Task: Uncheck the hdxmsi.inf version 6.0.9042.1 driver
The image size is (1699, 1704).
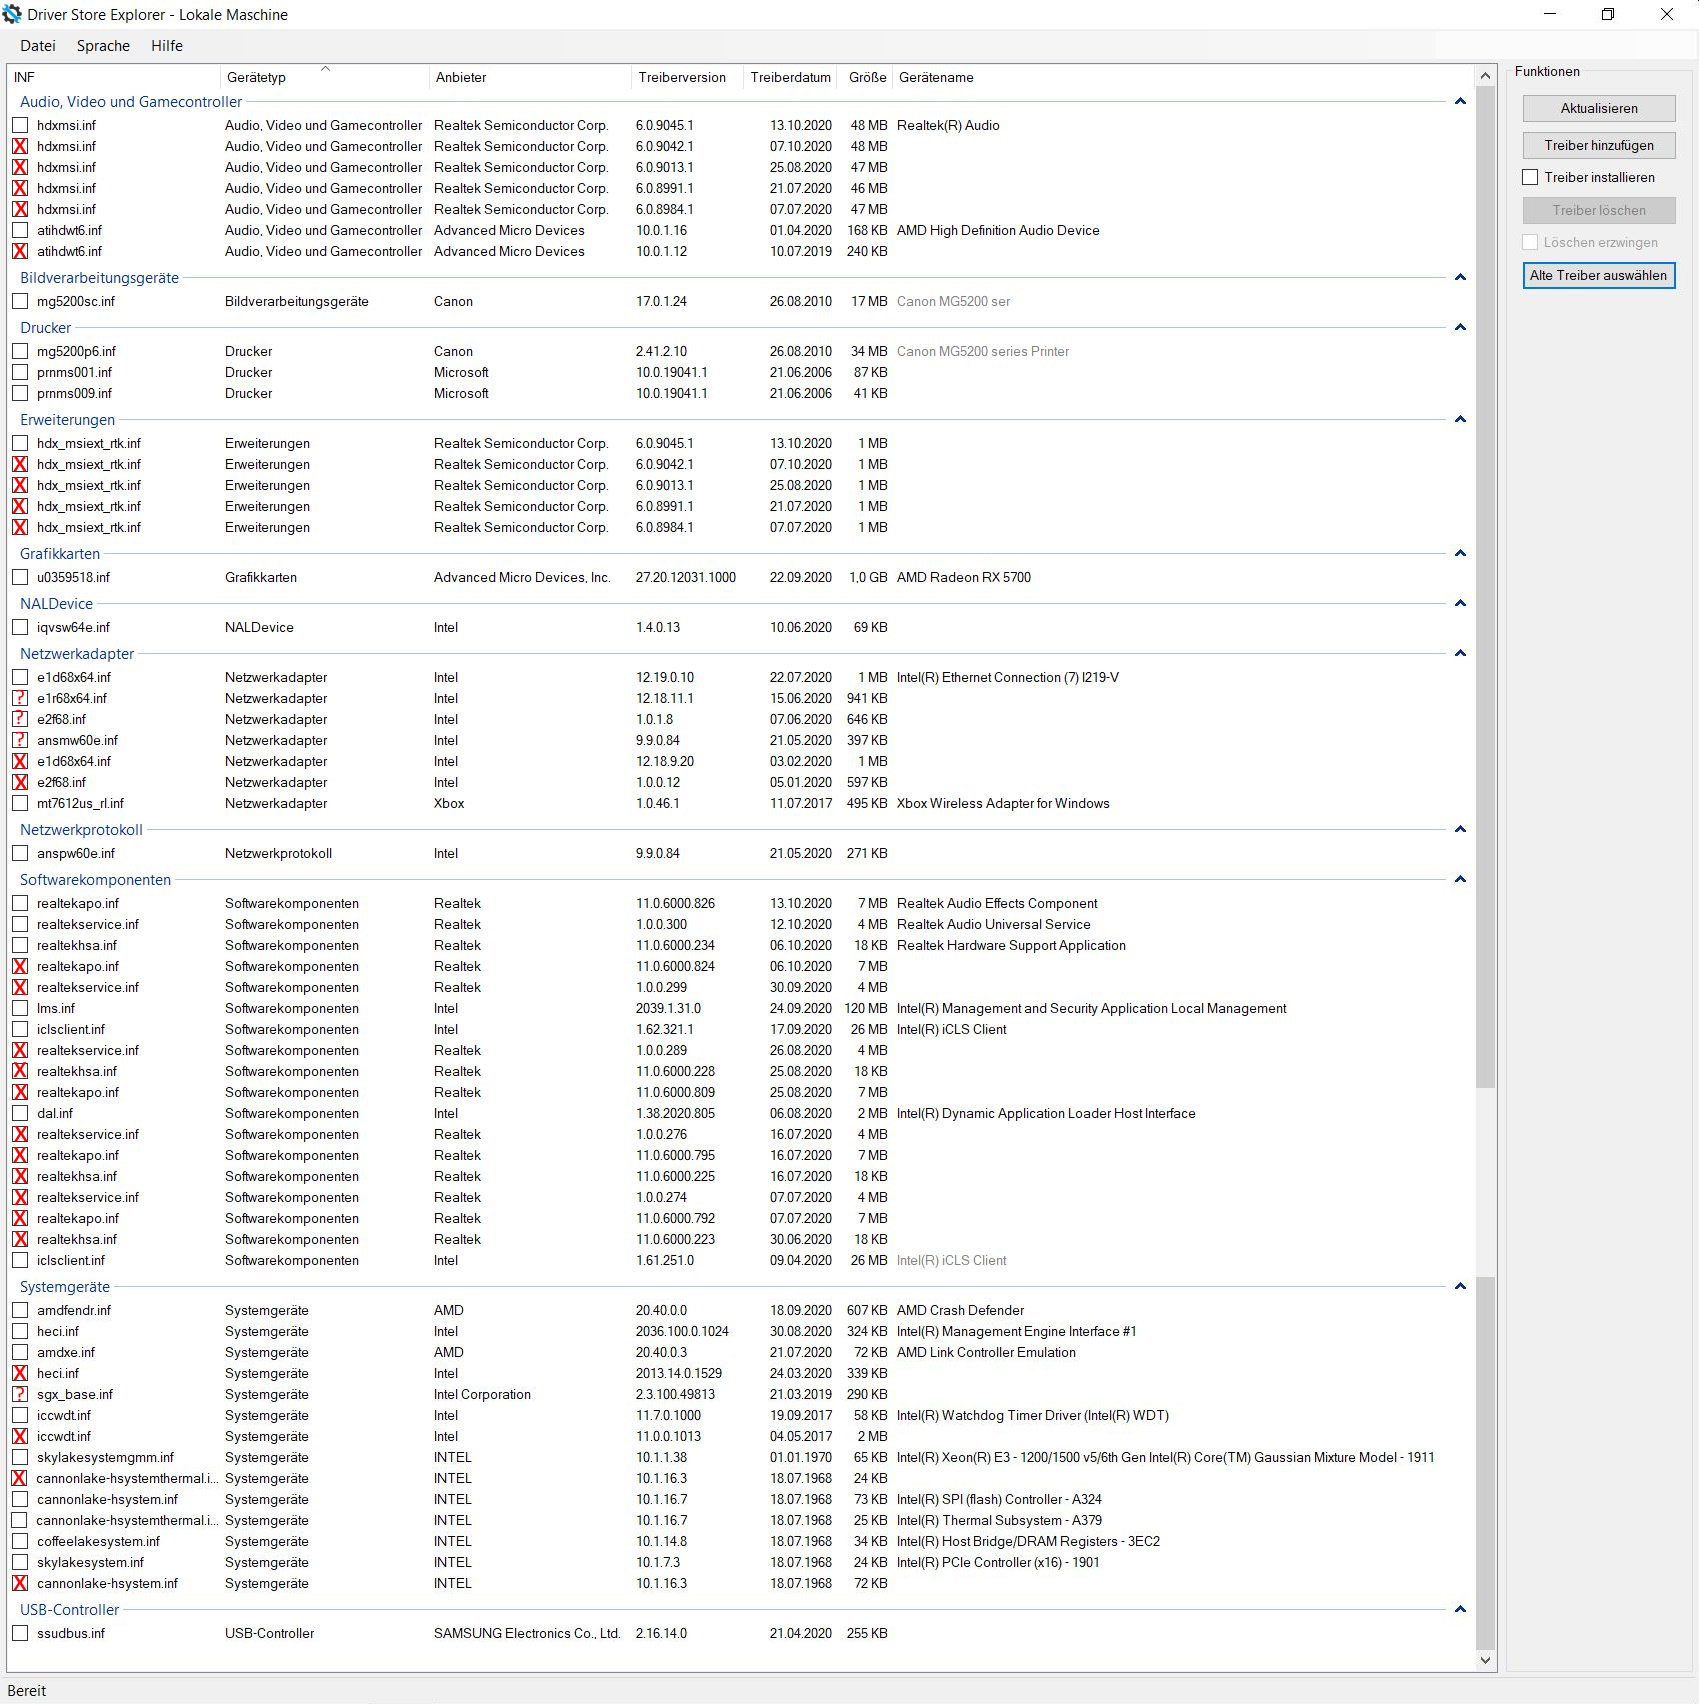Action: click(21, 146)
